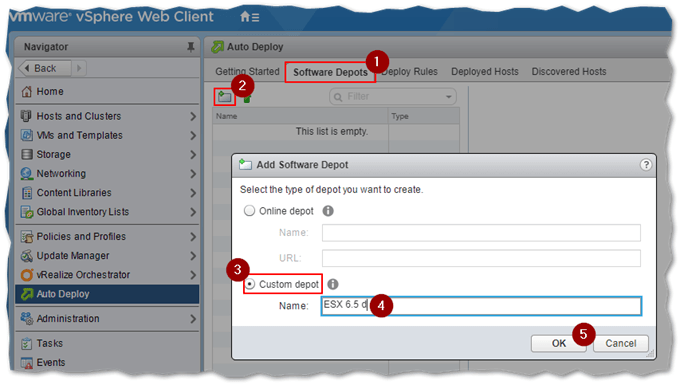Select the Online depot radio button

pyautogui.click(x=249, y=211)
